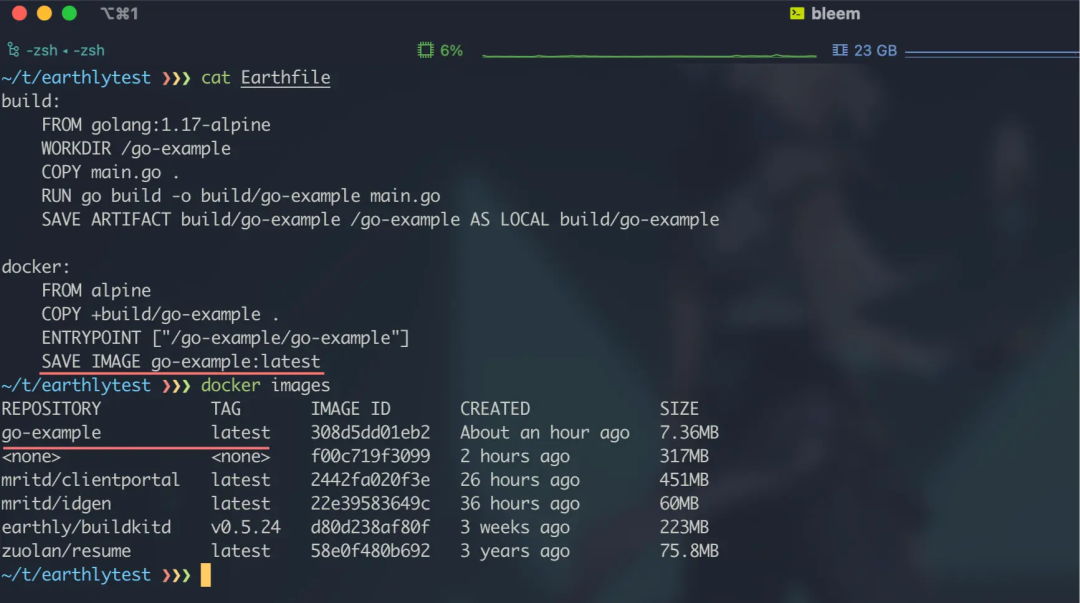Place cursor at the final prompt block
This screenshot has width=1080, height=603.
(205, 575)
